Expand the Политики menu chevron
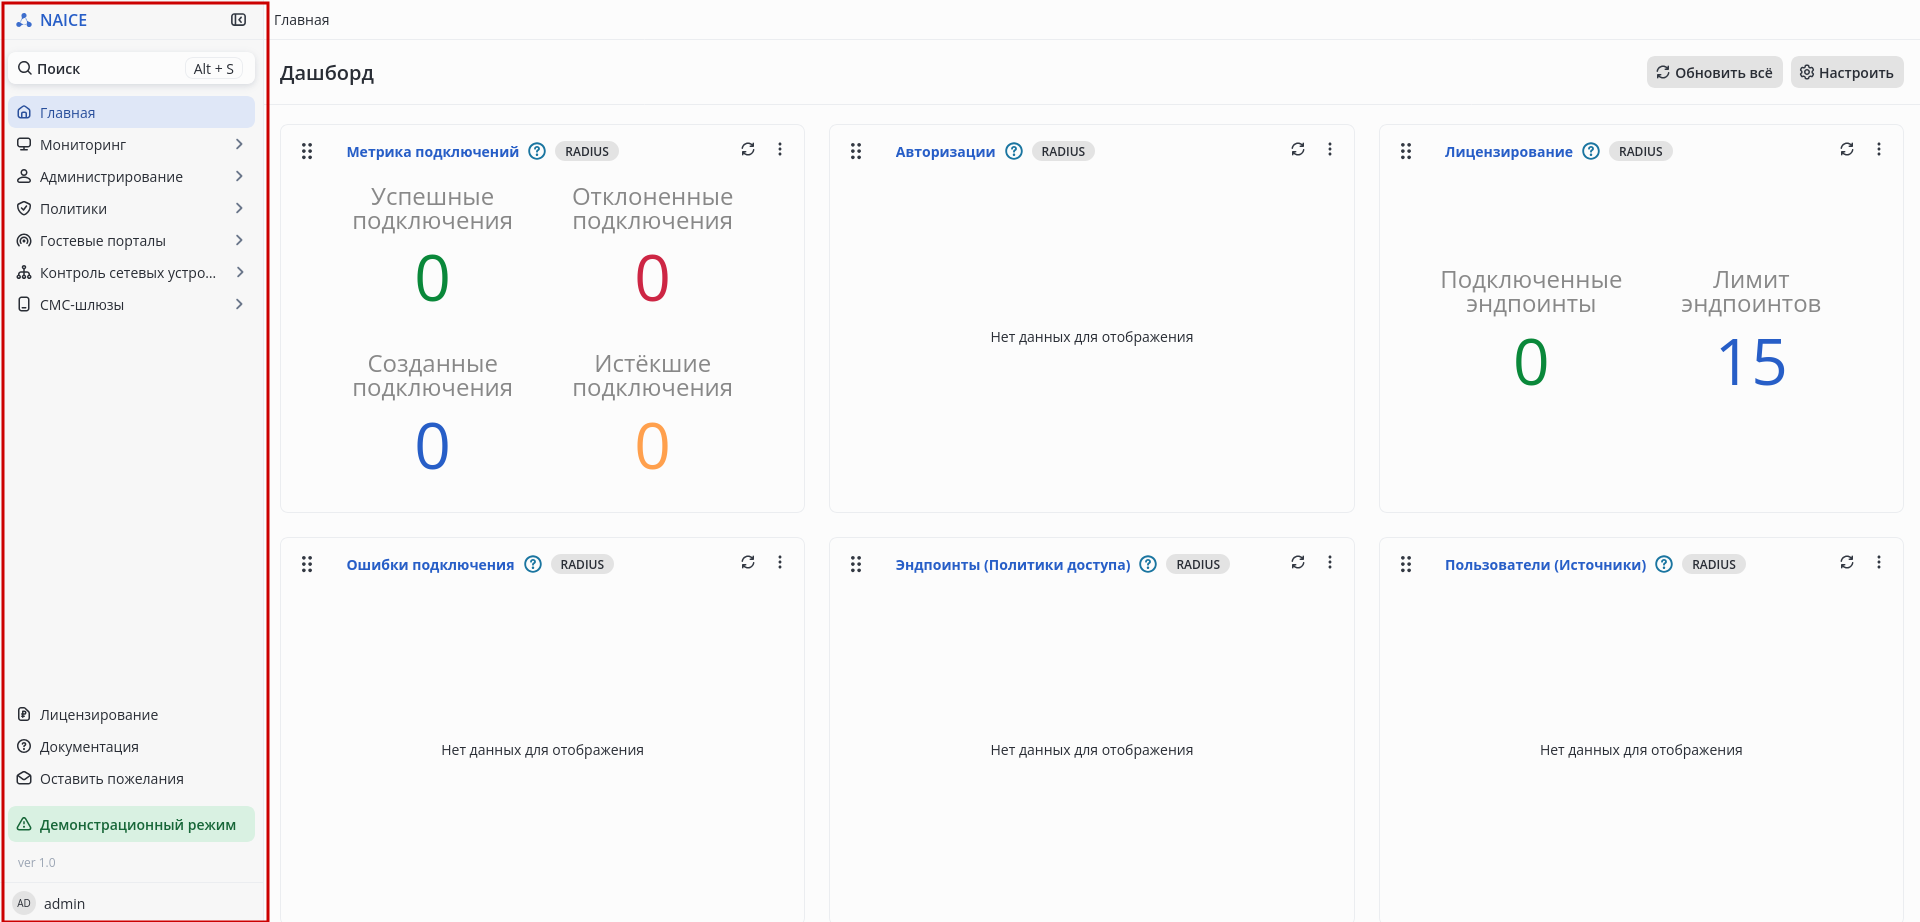 (239, 209)
